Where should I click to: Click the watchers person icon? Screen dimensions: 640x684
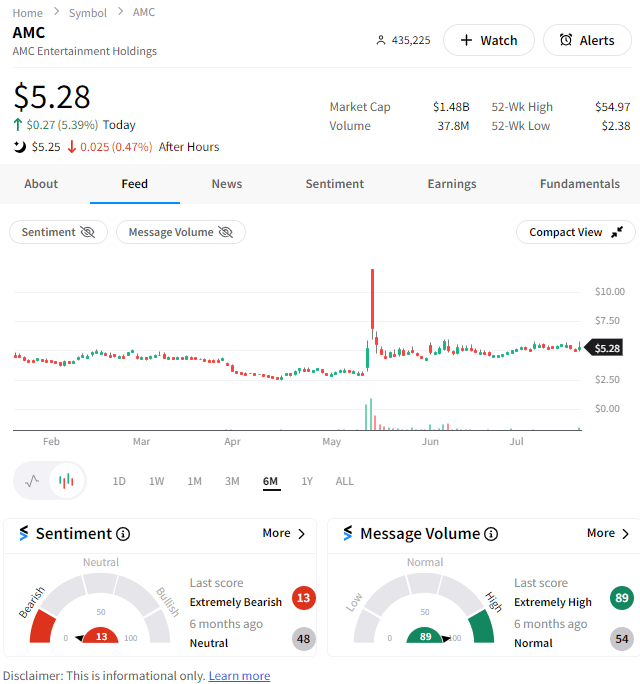tap(381, 40)
